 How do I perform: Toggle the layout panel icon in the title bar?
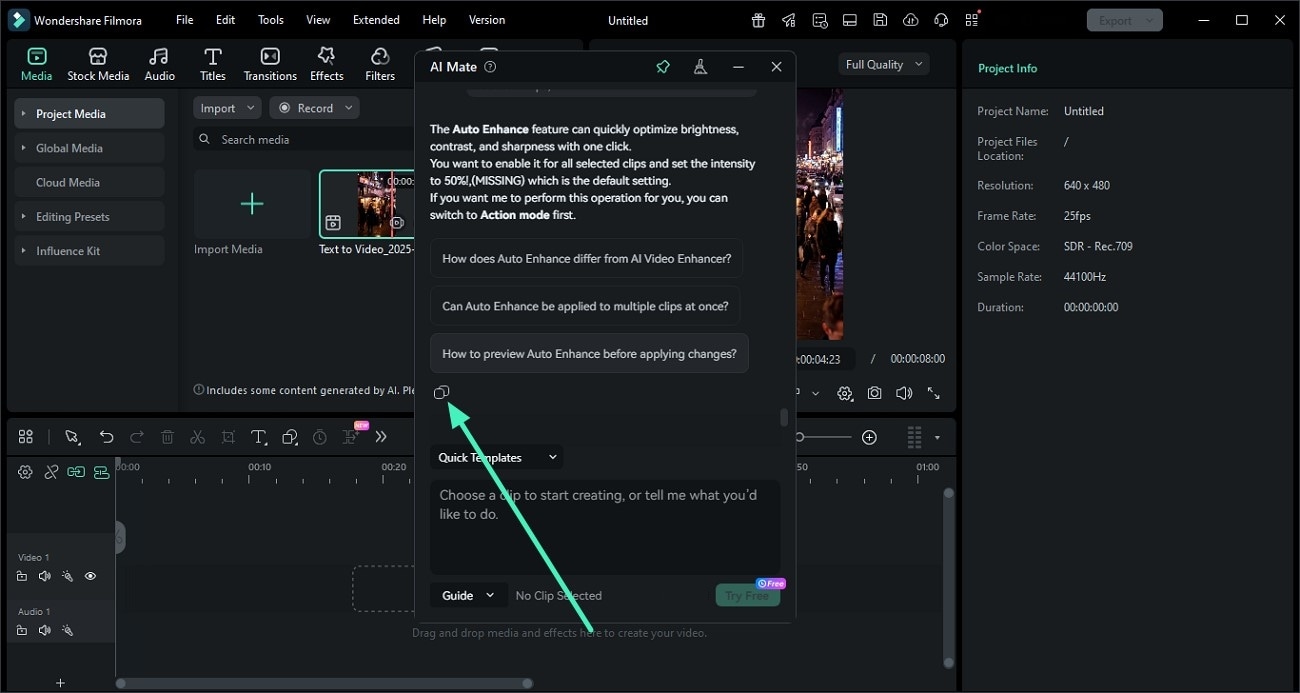pyautogui.click(x=850, y=20)
